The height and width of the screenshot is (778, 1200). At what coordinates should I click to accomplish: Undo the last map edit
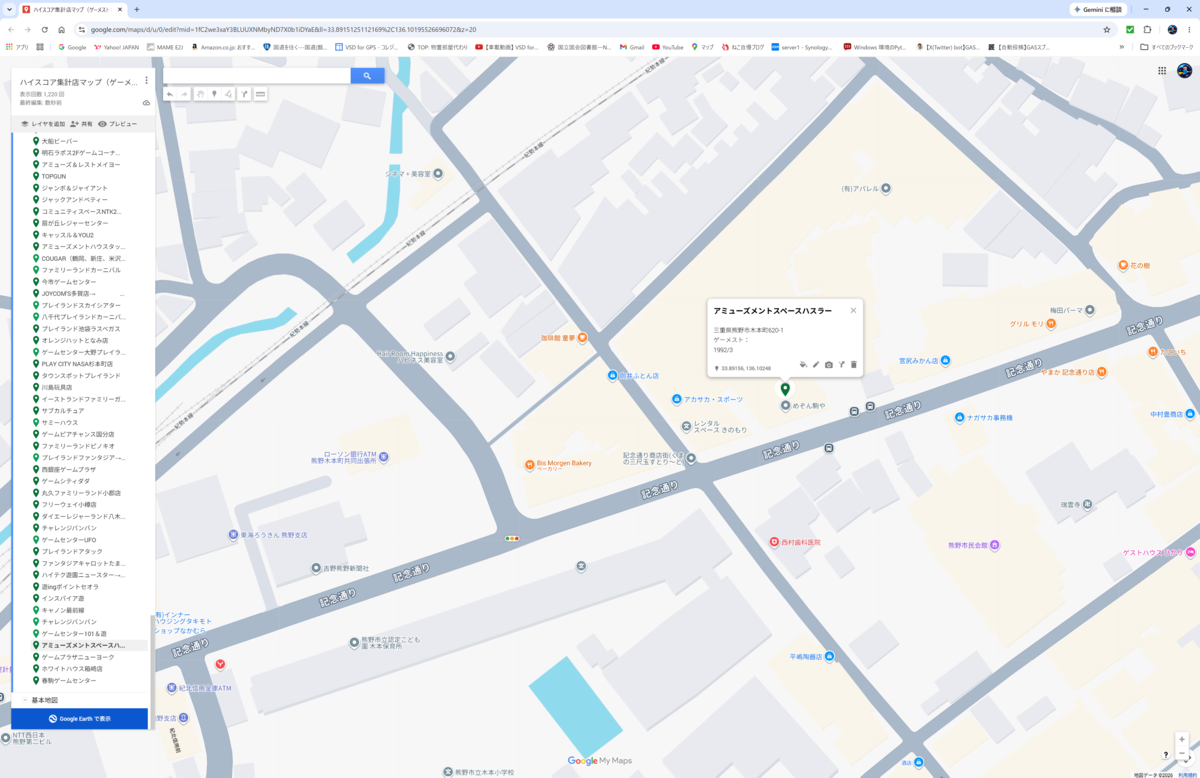170,94
